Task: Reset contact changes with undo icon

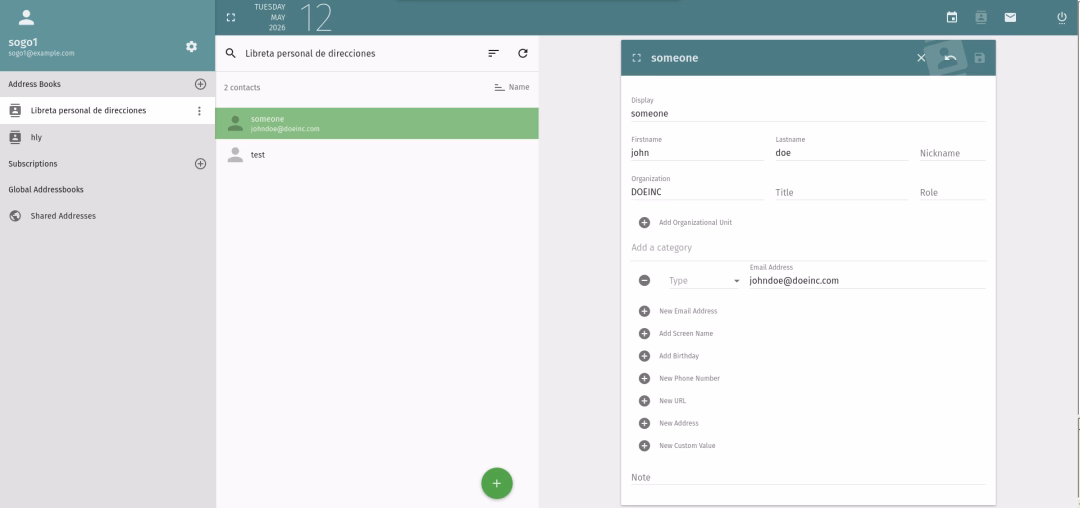Action: [x=951, y=58]
